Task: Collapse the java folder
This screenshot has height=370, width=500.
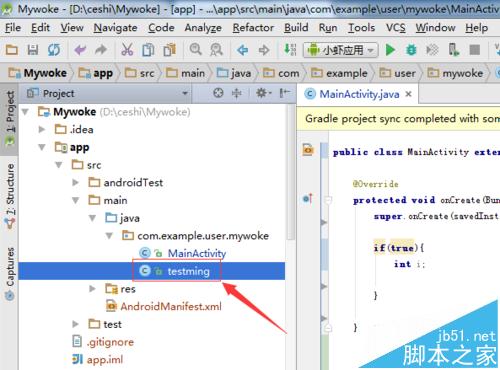Action: [x=92, y=218]
